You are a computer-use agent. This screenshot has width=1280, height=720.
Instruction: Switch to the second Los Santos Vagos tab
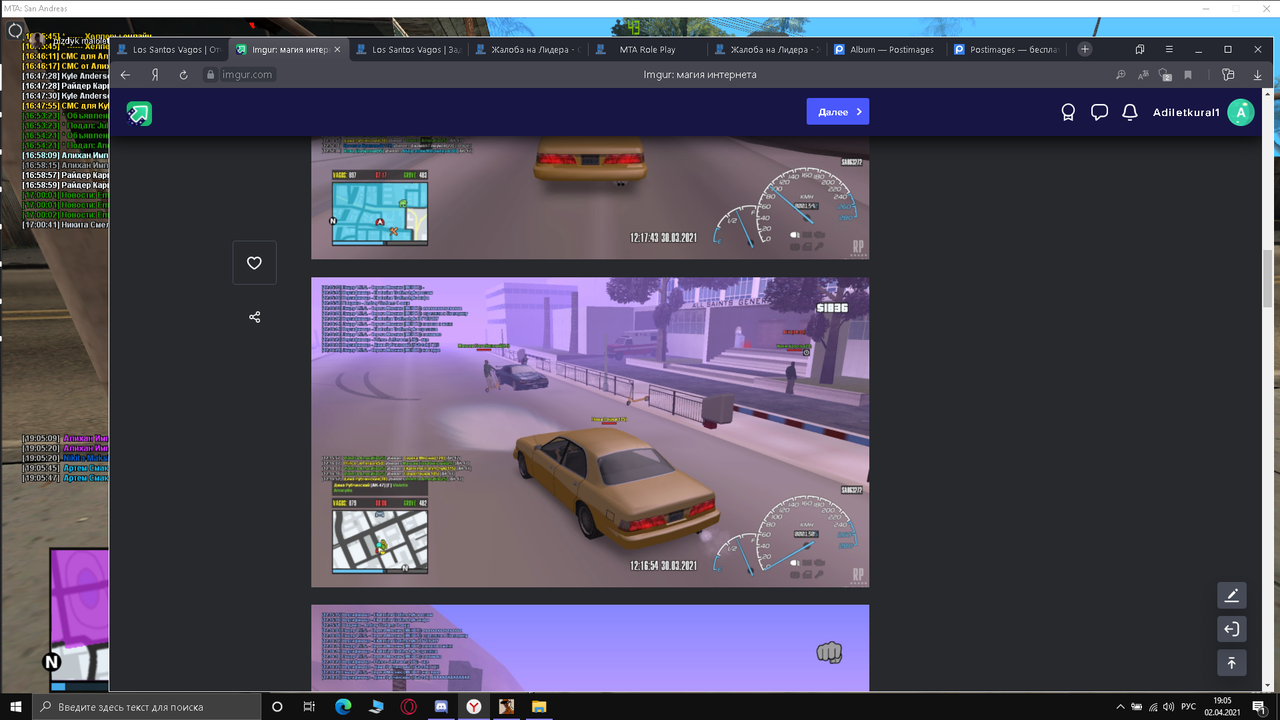coord(408,49)
